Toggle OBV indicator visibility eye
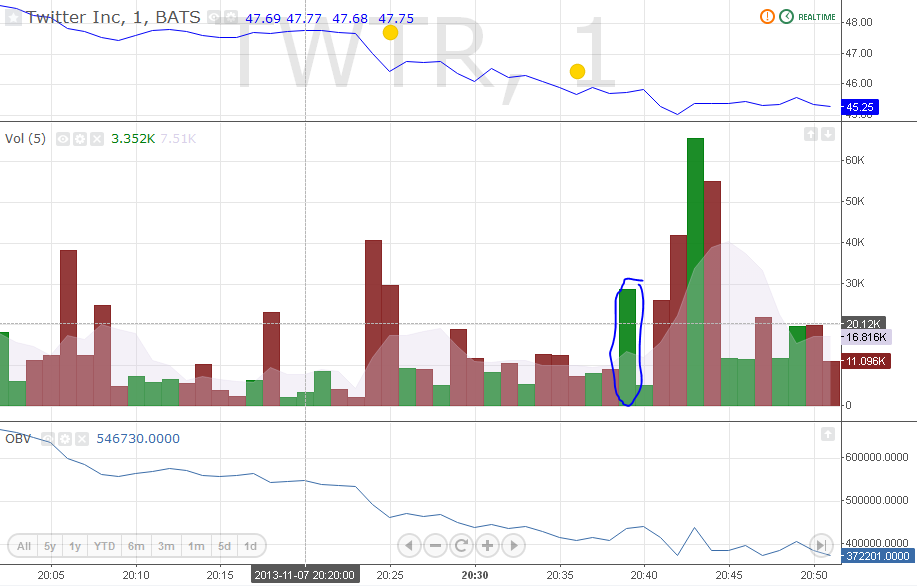 48,439
